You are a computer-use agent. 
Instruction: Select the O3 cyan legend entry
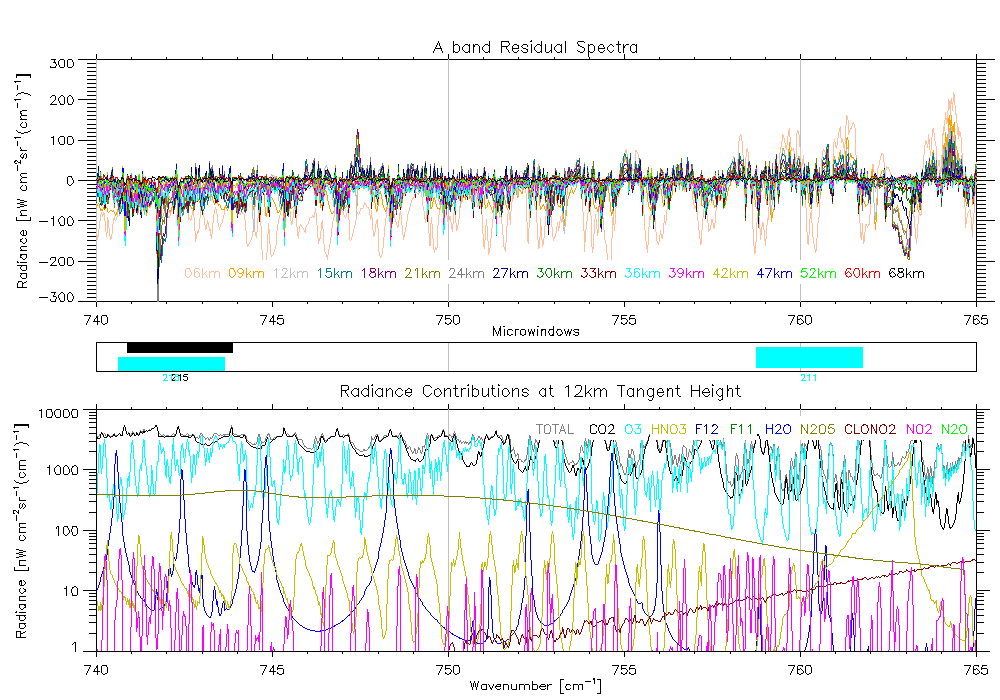[x=634, y=430]
